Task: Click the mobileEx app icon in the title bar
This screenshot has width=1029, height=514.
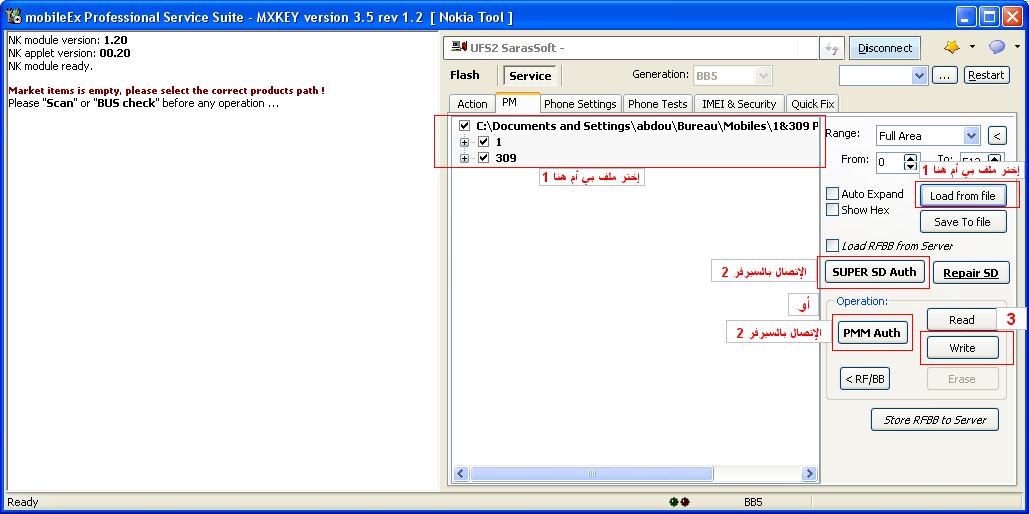Action: coord(13,16)
